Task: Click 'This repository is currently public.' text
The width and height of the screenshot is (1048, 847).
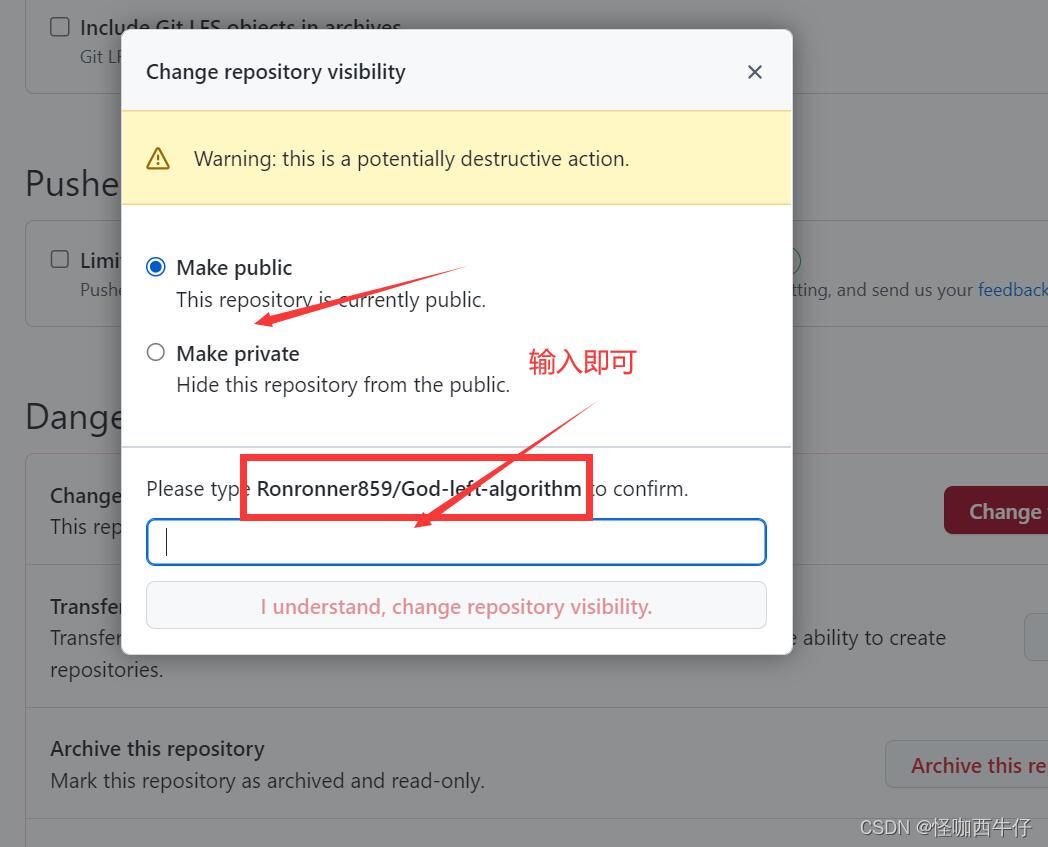Action: tap(331, 299)
